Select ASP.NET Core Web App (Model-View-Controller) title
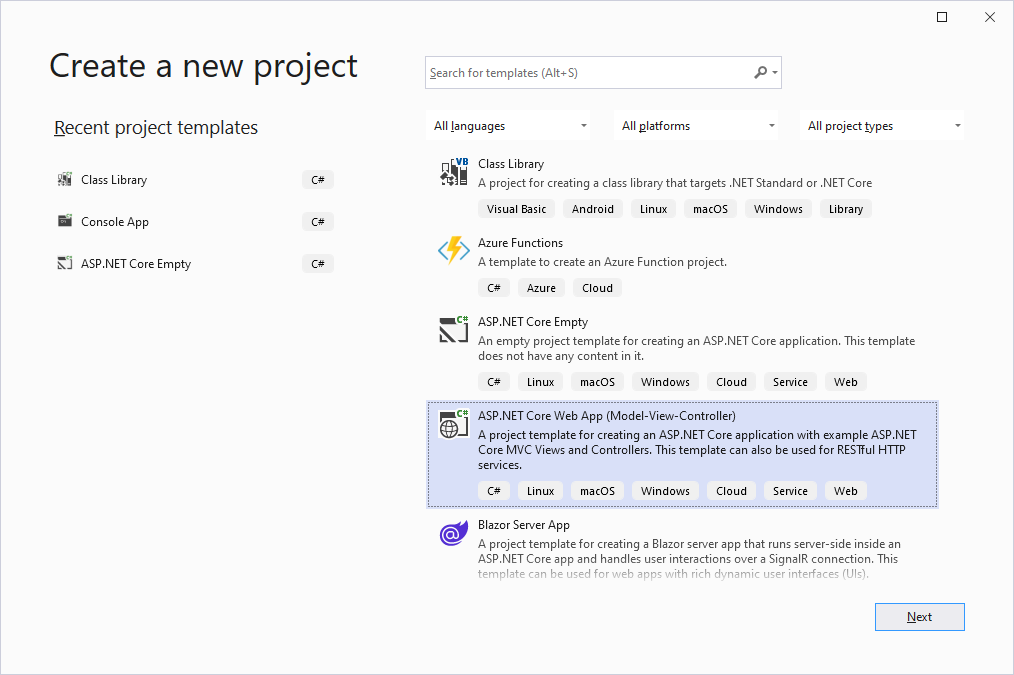The image size is (1014, 675). [607, 416]
